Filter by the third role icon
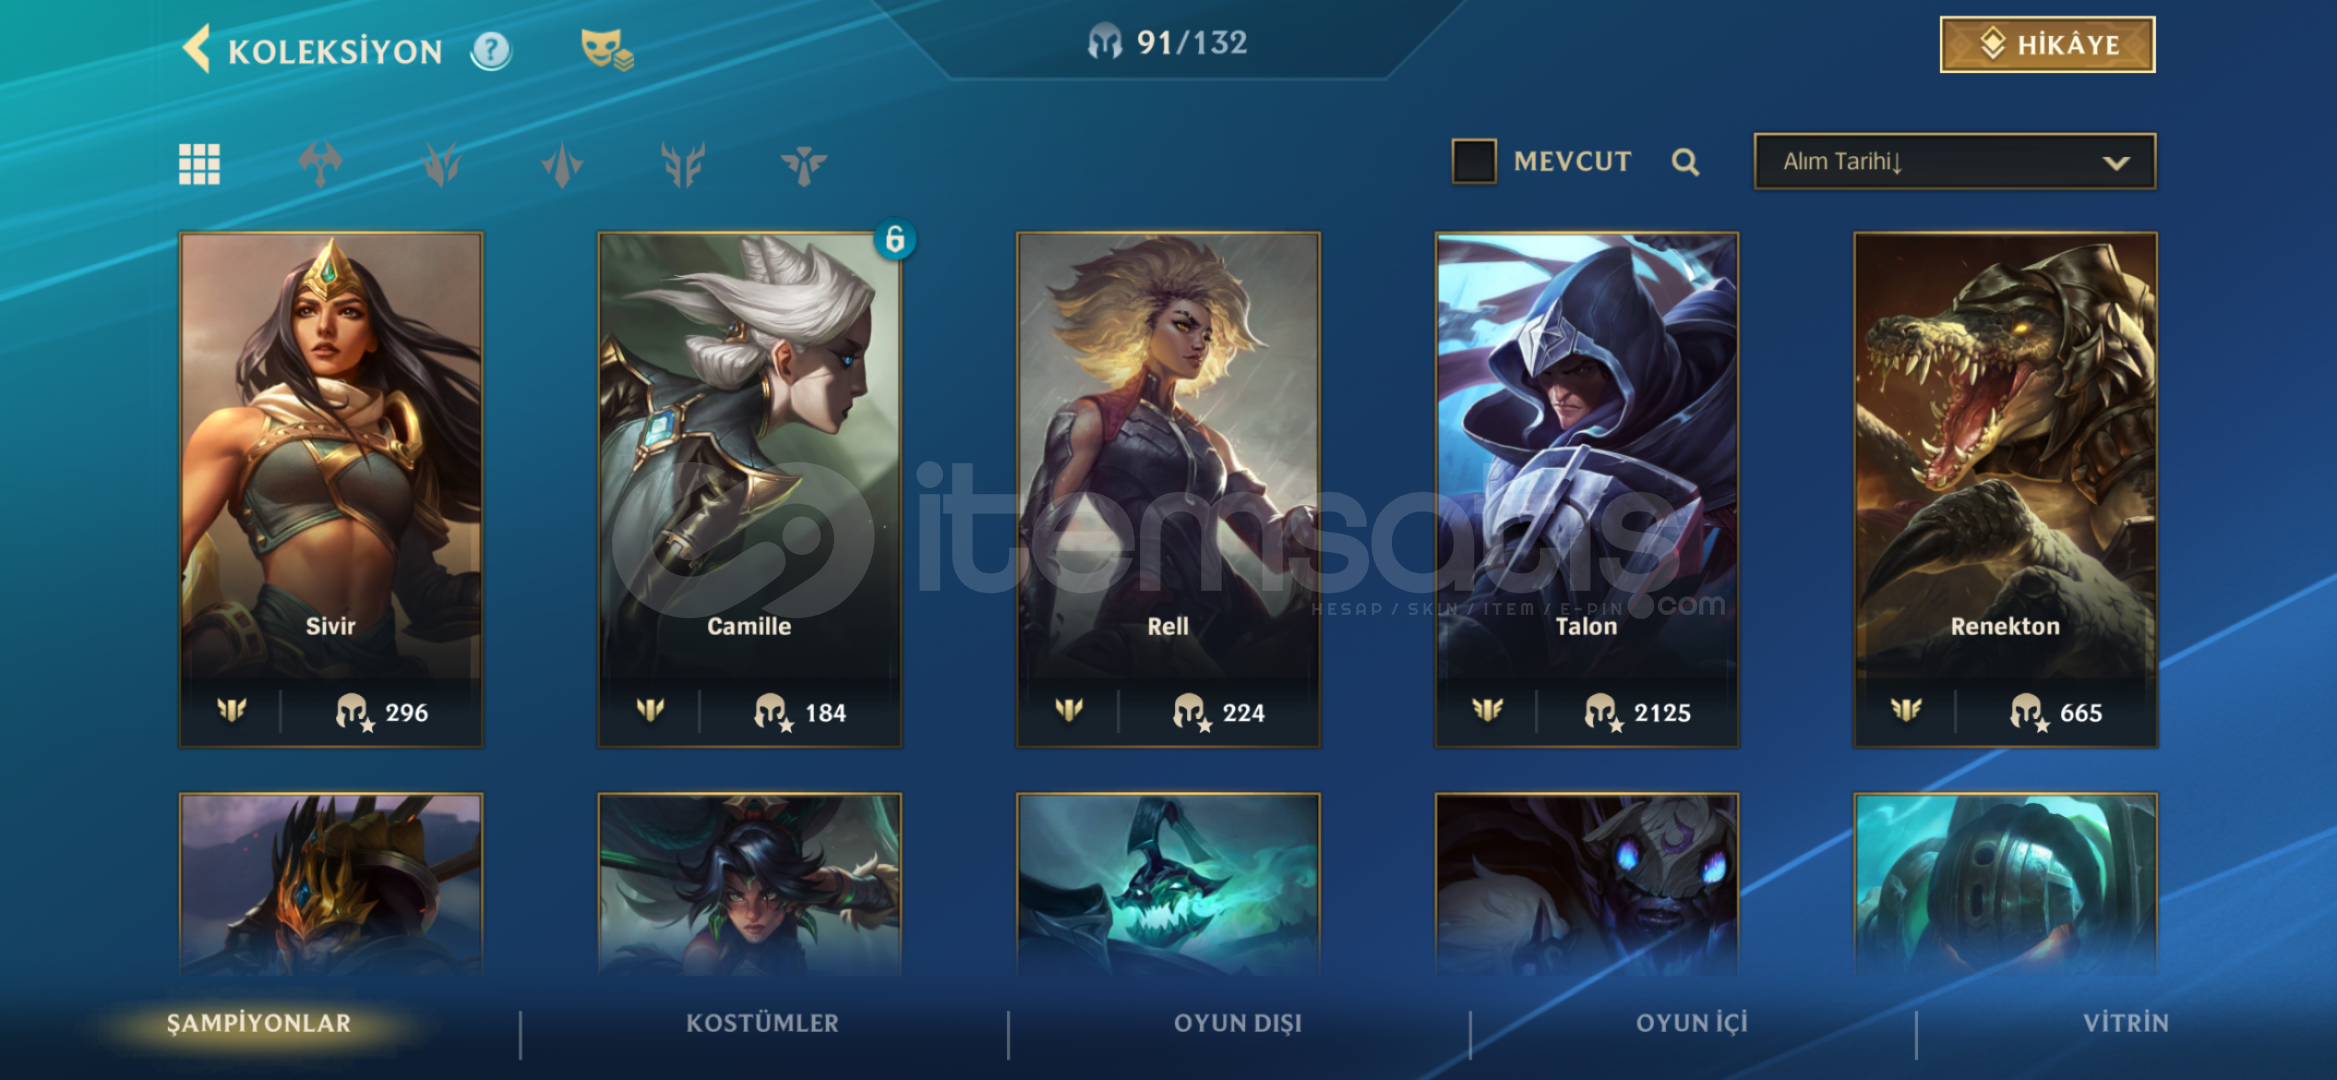This screenshot has width=2337, height=1080. click(x=562, y=164)
